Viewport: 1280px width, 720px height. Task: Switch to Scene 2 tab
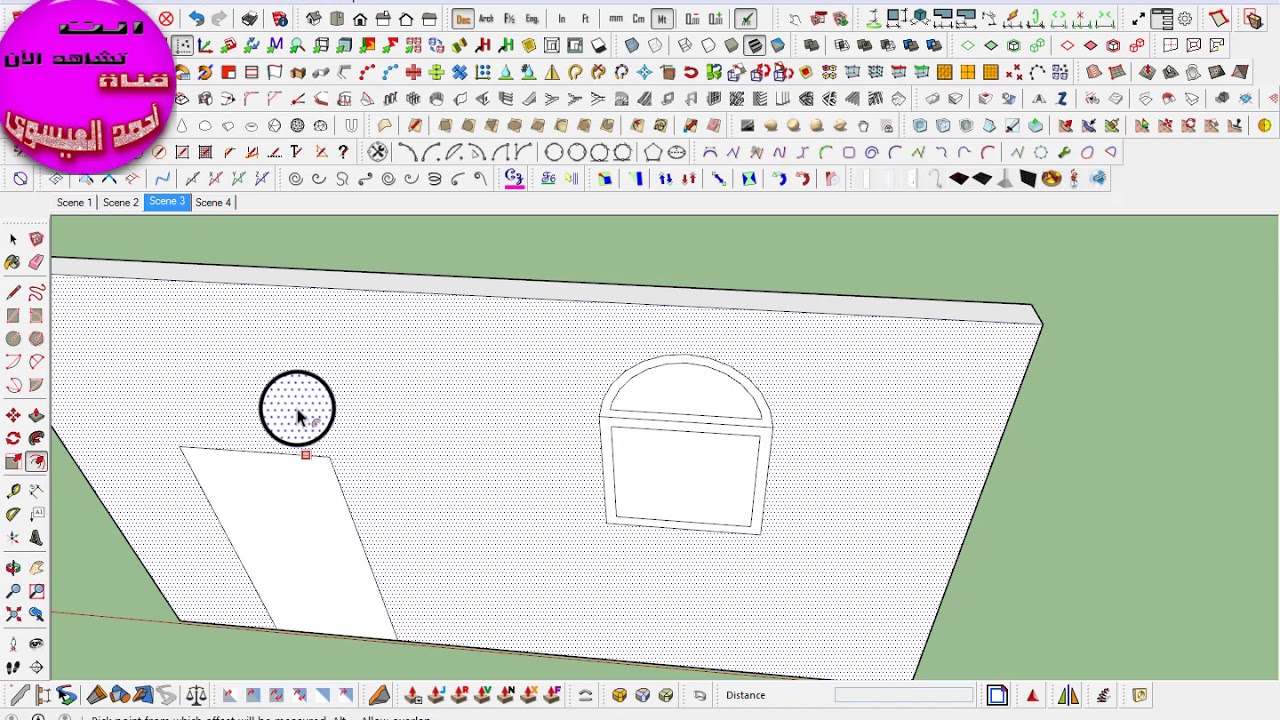coord(121,202)
